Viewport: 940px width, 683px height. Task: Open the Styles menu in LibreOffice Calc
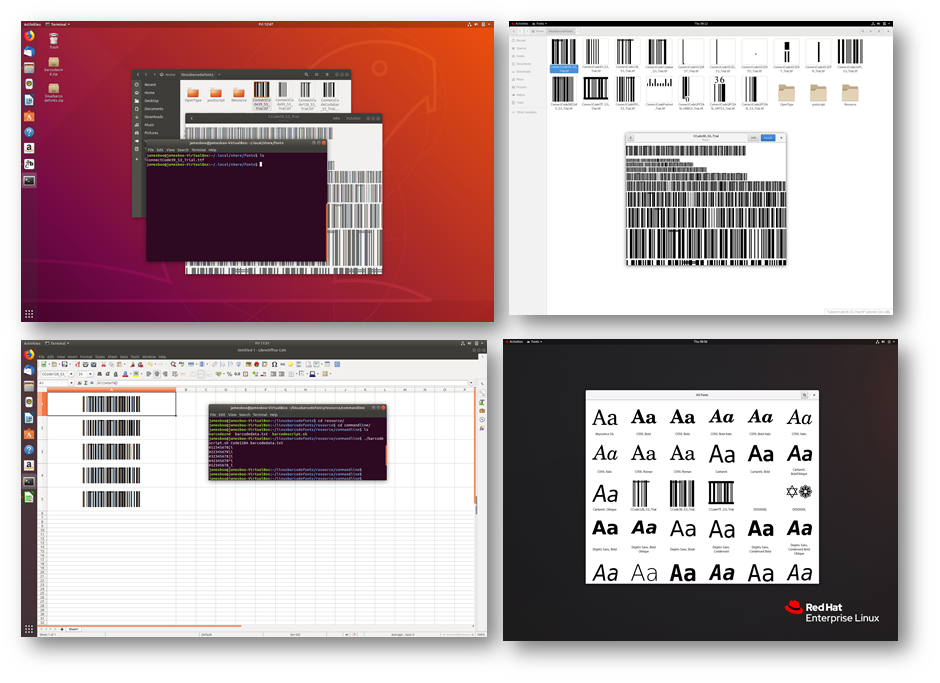pyautogui.click(x=100, y=356)
